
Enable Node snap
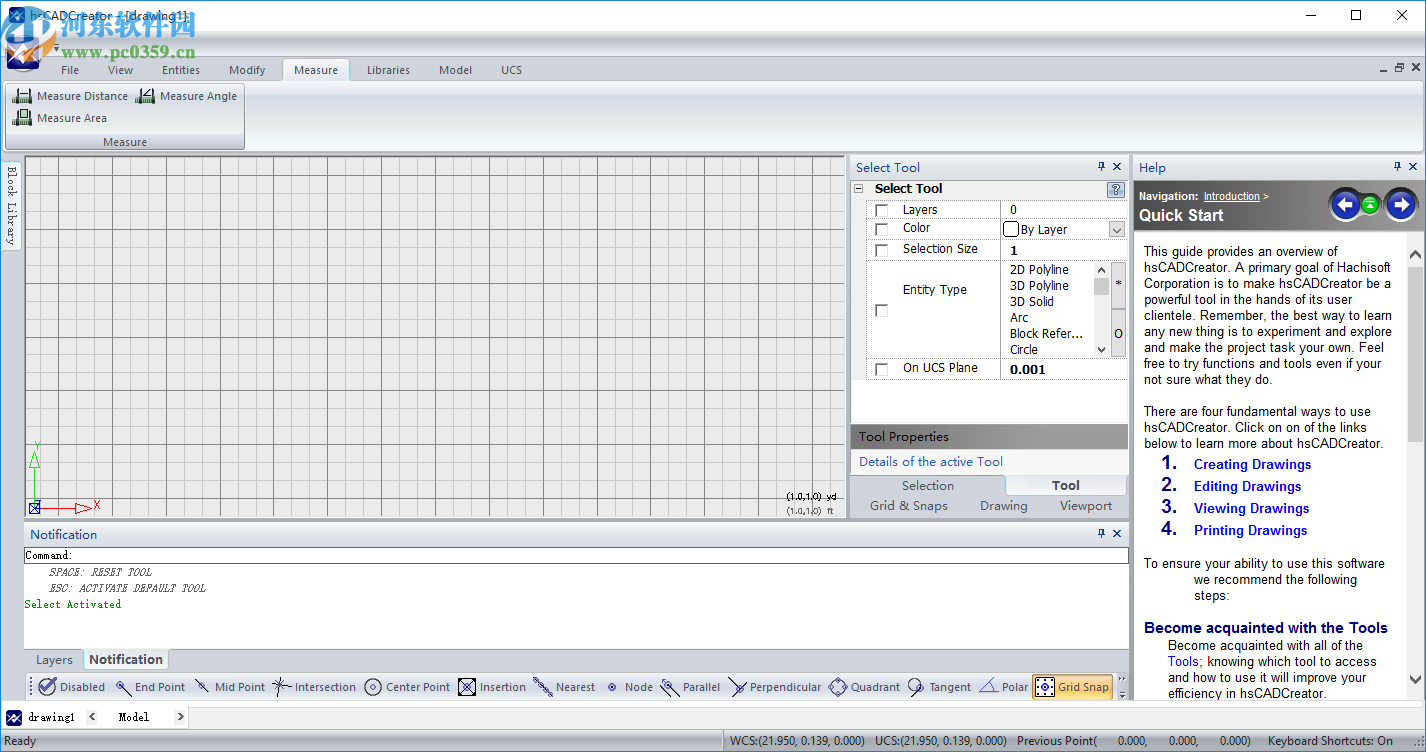tap(628, 687)
